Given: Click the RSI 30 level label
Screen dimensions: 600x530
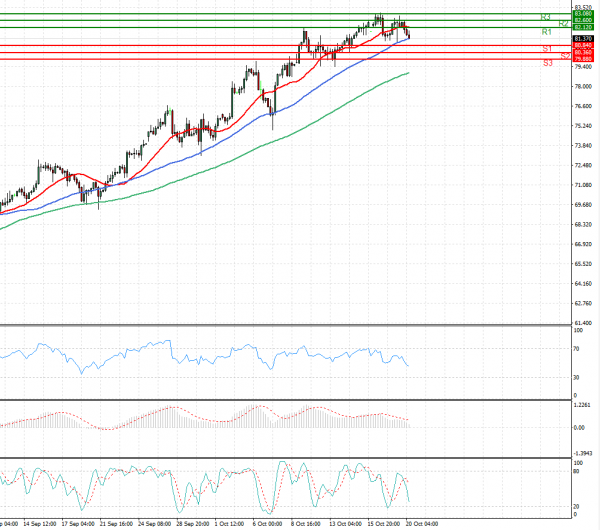Looking at the screenshot, I should tap(576, 377).
